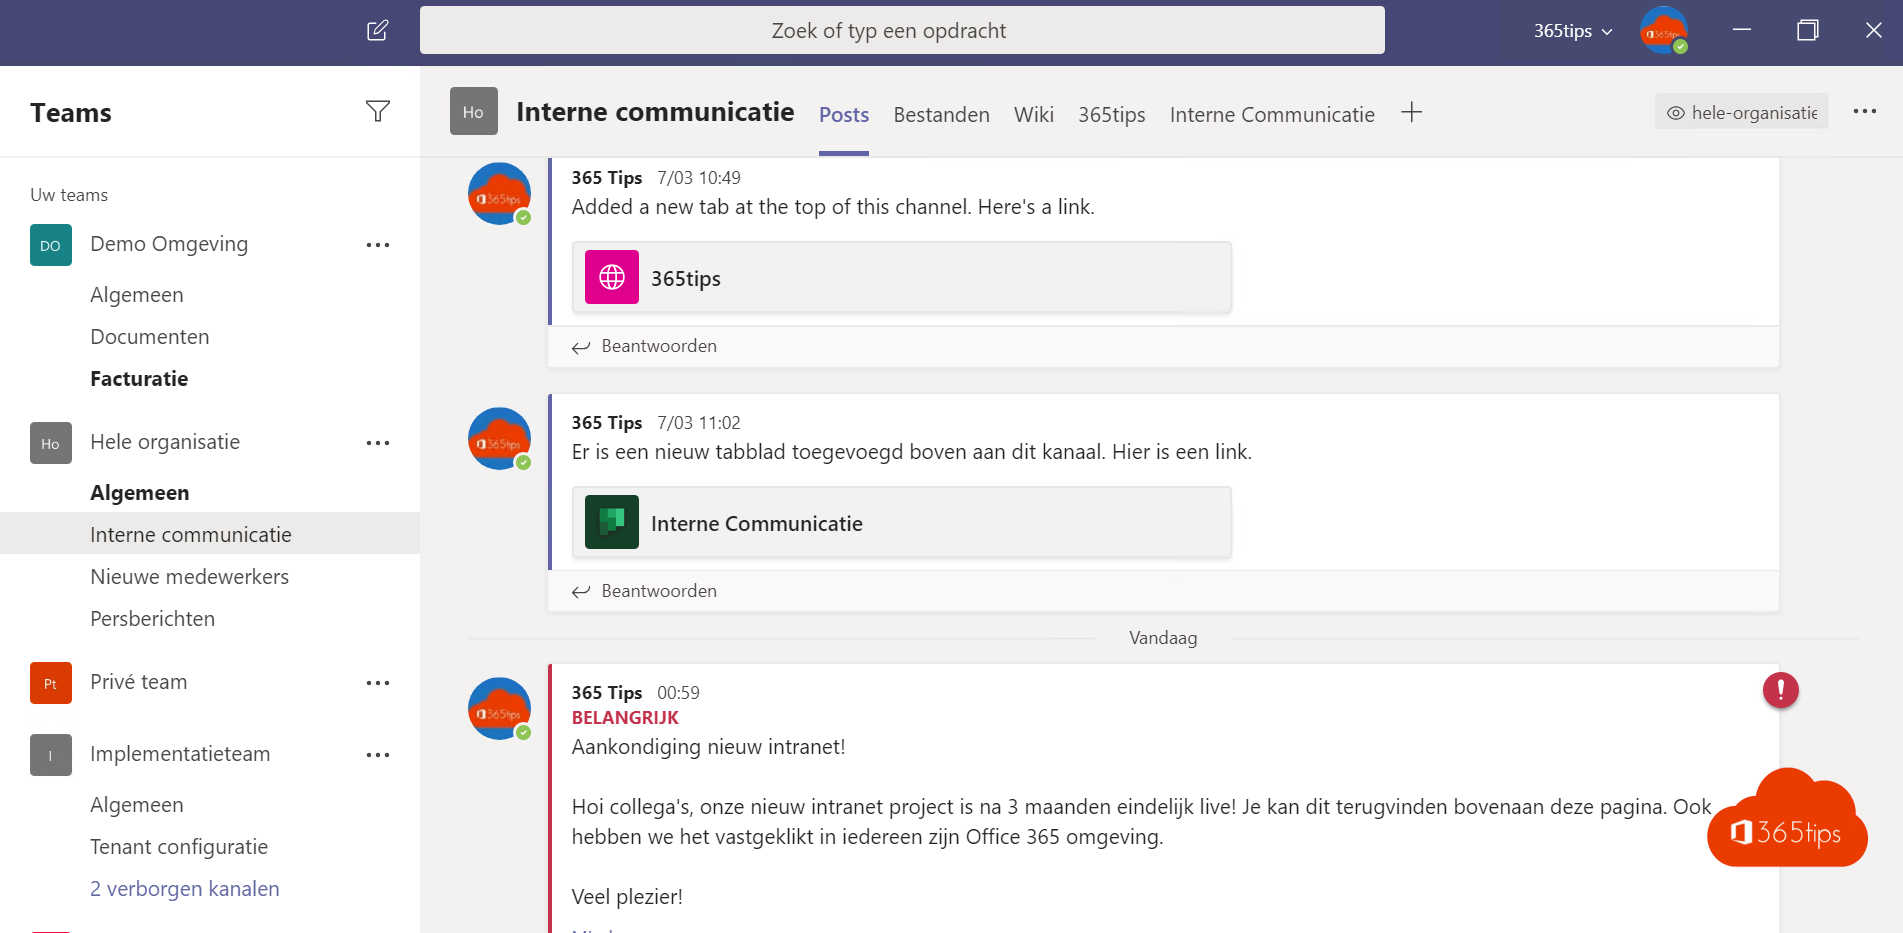This screenshot has height=933, width=1903.
Task: Click 365 Tips sender name at 00:59
Action: pyautogui.click(x=607, y=693)
